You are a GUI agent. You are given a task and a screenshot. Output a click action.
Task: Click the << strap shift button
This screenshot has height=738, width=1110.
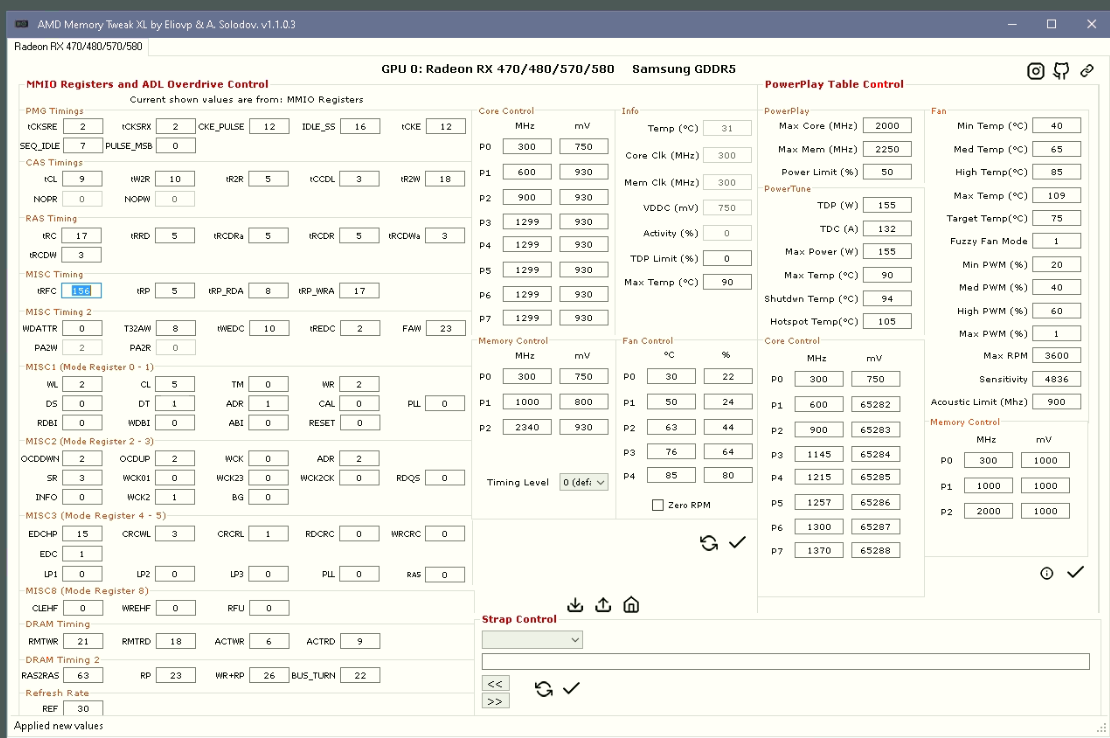(x=496, y=684)
